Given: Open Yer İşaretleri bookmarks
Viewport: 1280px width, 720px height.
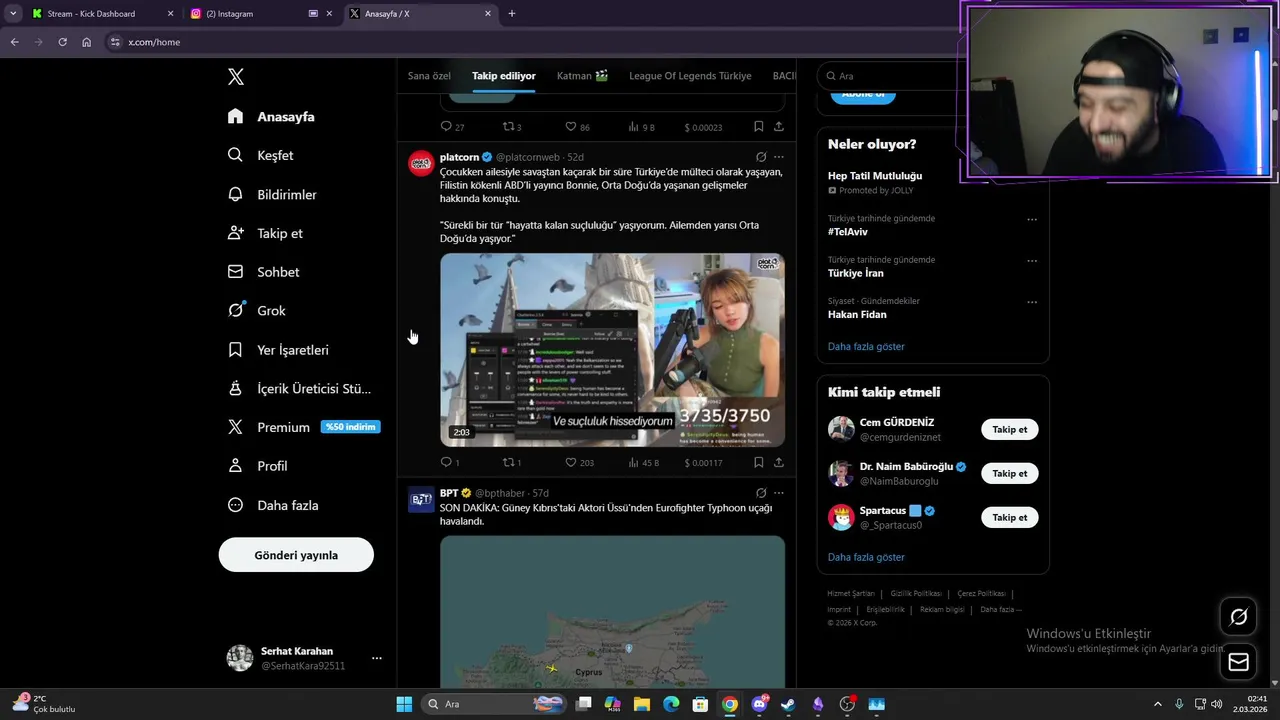Looking at the screenshot, I should 278,350.
